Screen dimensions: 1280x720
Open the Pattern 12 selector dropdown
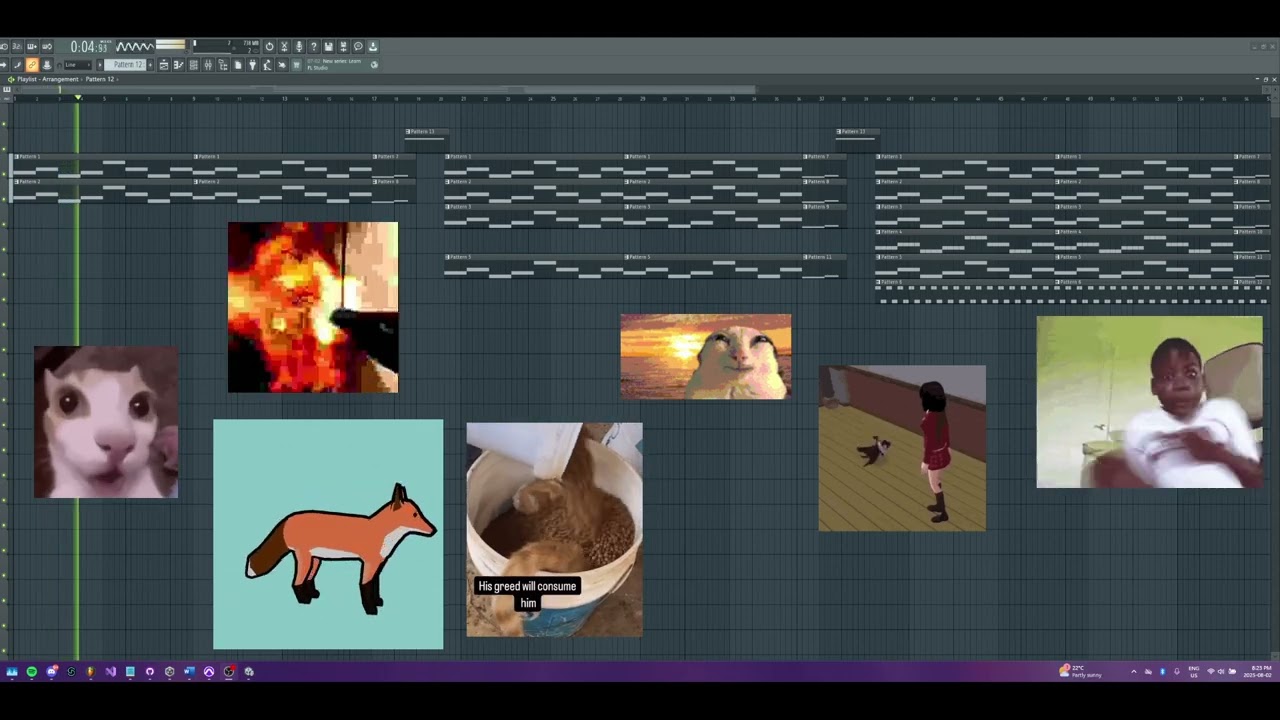tap(127, 65)
